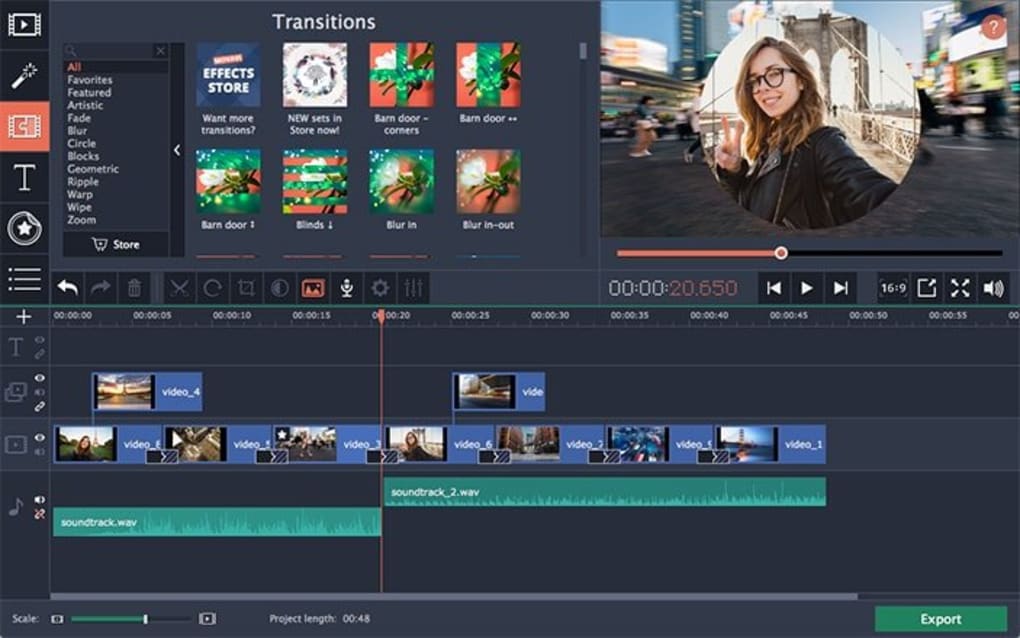The width and height of the screenshot is (1020, 638).
Task: Rotate the clip using the rotate icon
Action: 214,288
